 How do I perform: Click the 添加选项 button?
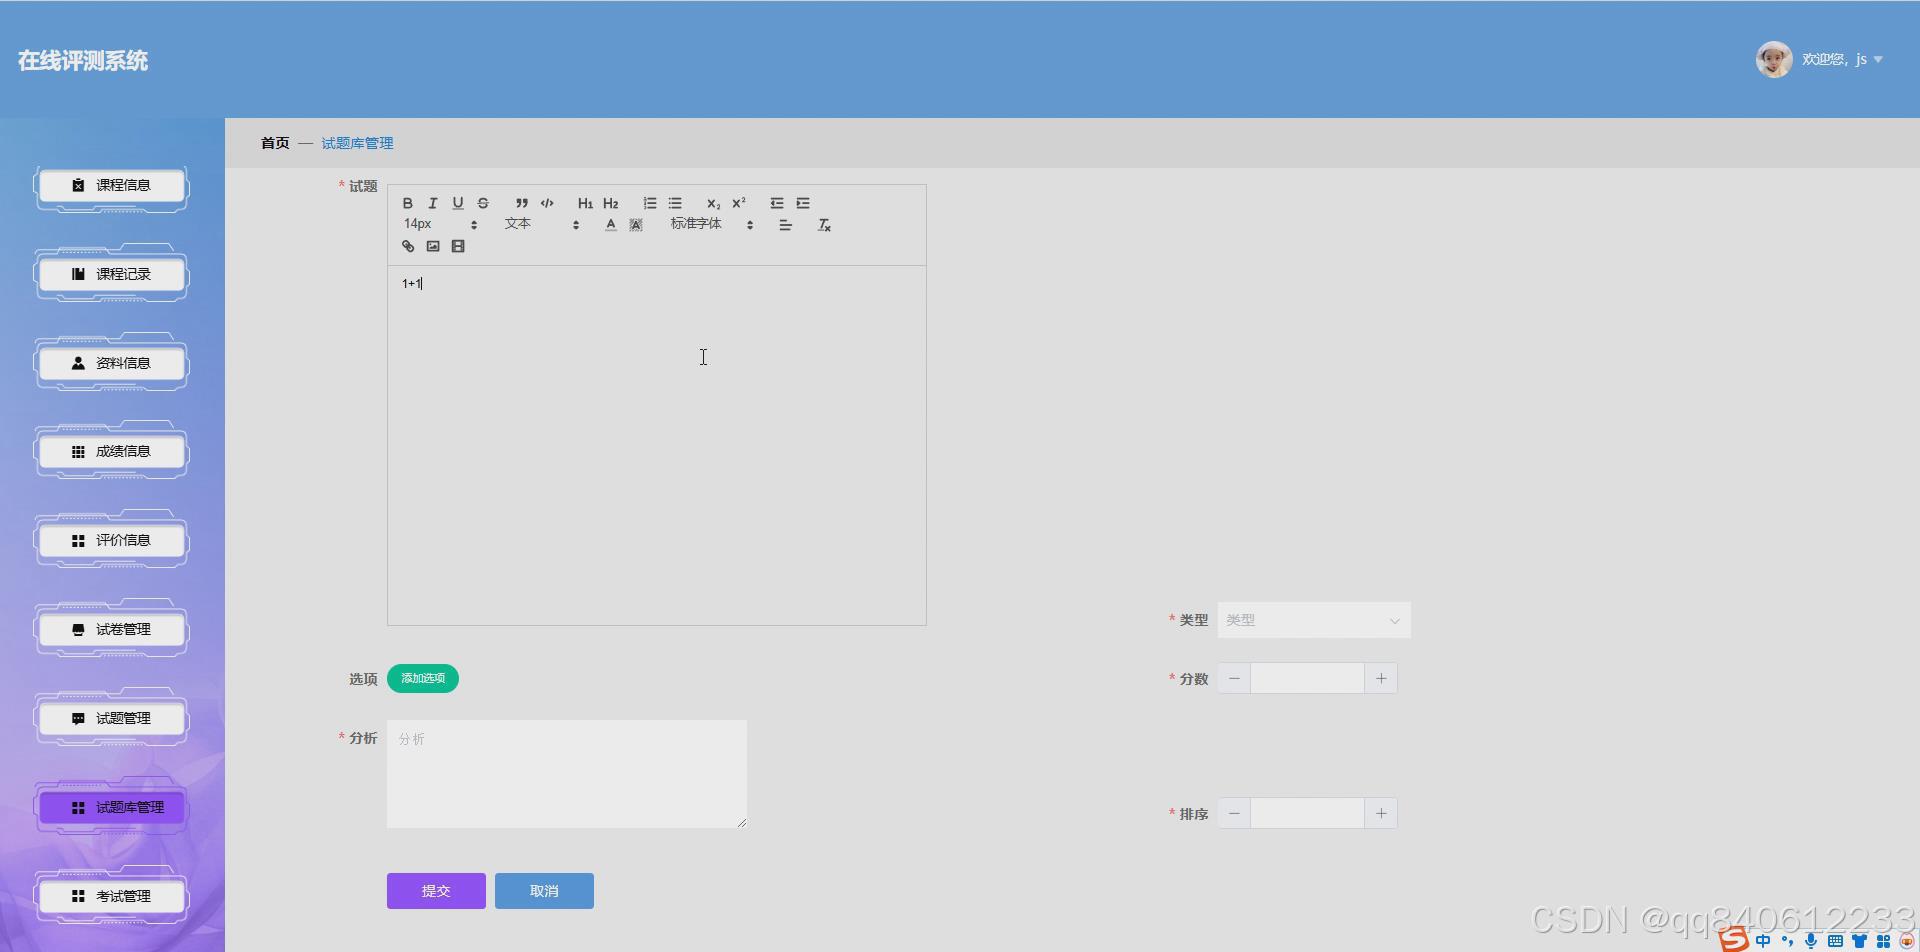point(423,678)
